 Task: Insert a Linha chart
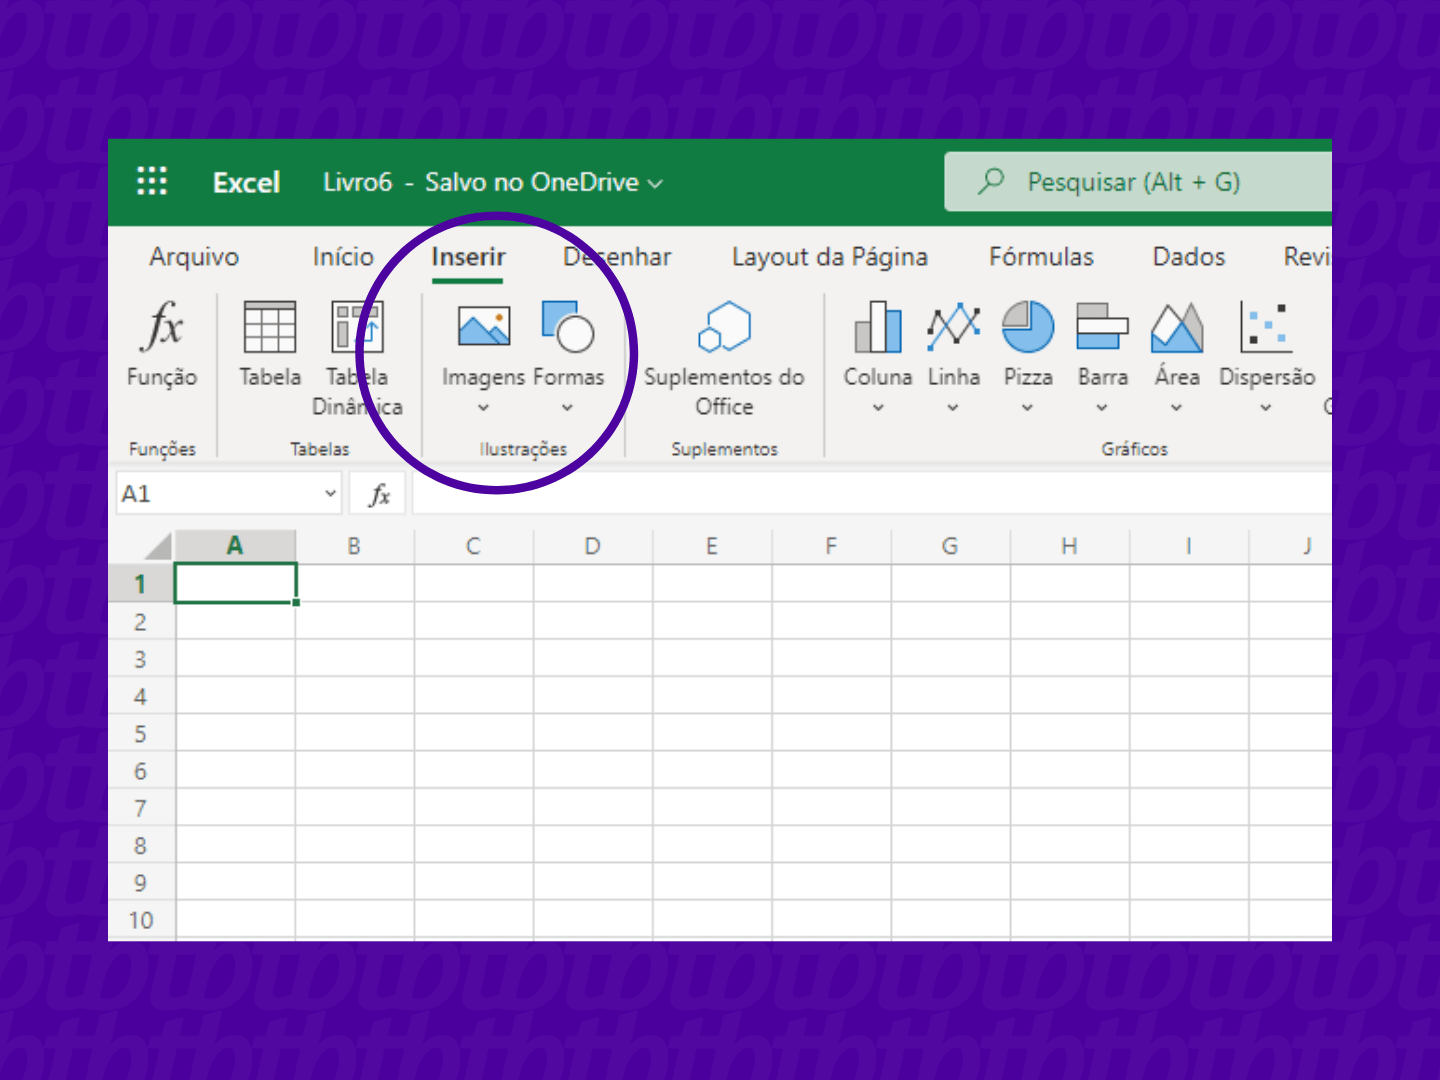coord(953,340)
